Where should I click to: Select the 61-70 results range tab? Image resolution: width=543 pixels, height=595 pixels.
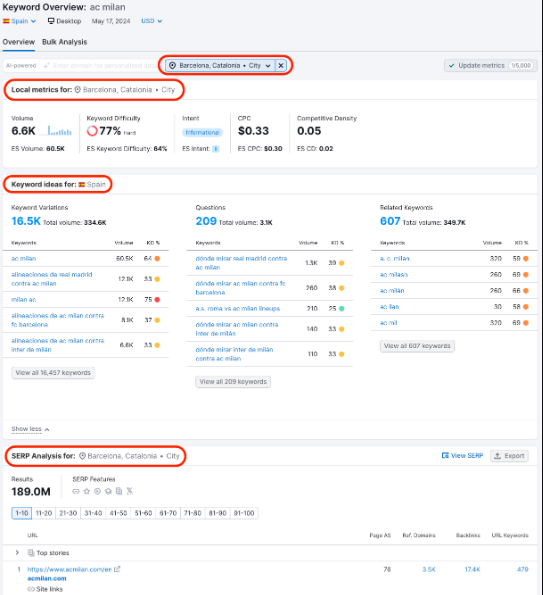[168, 513]
